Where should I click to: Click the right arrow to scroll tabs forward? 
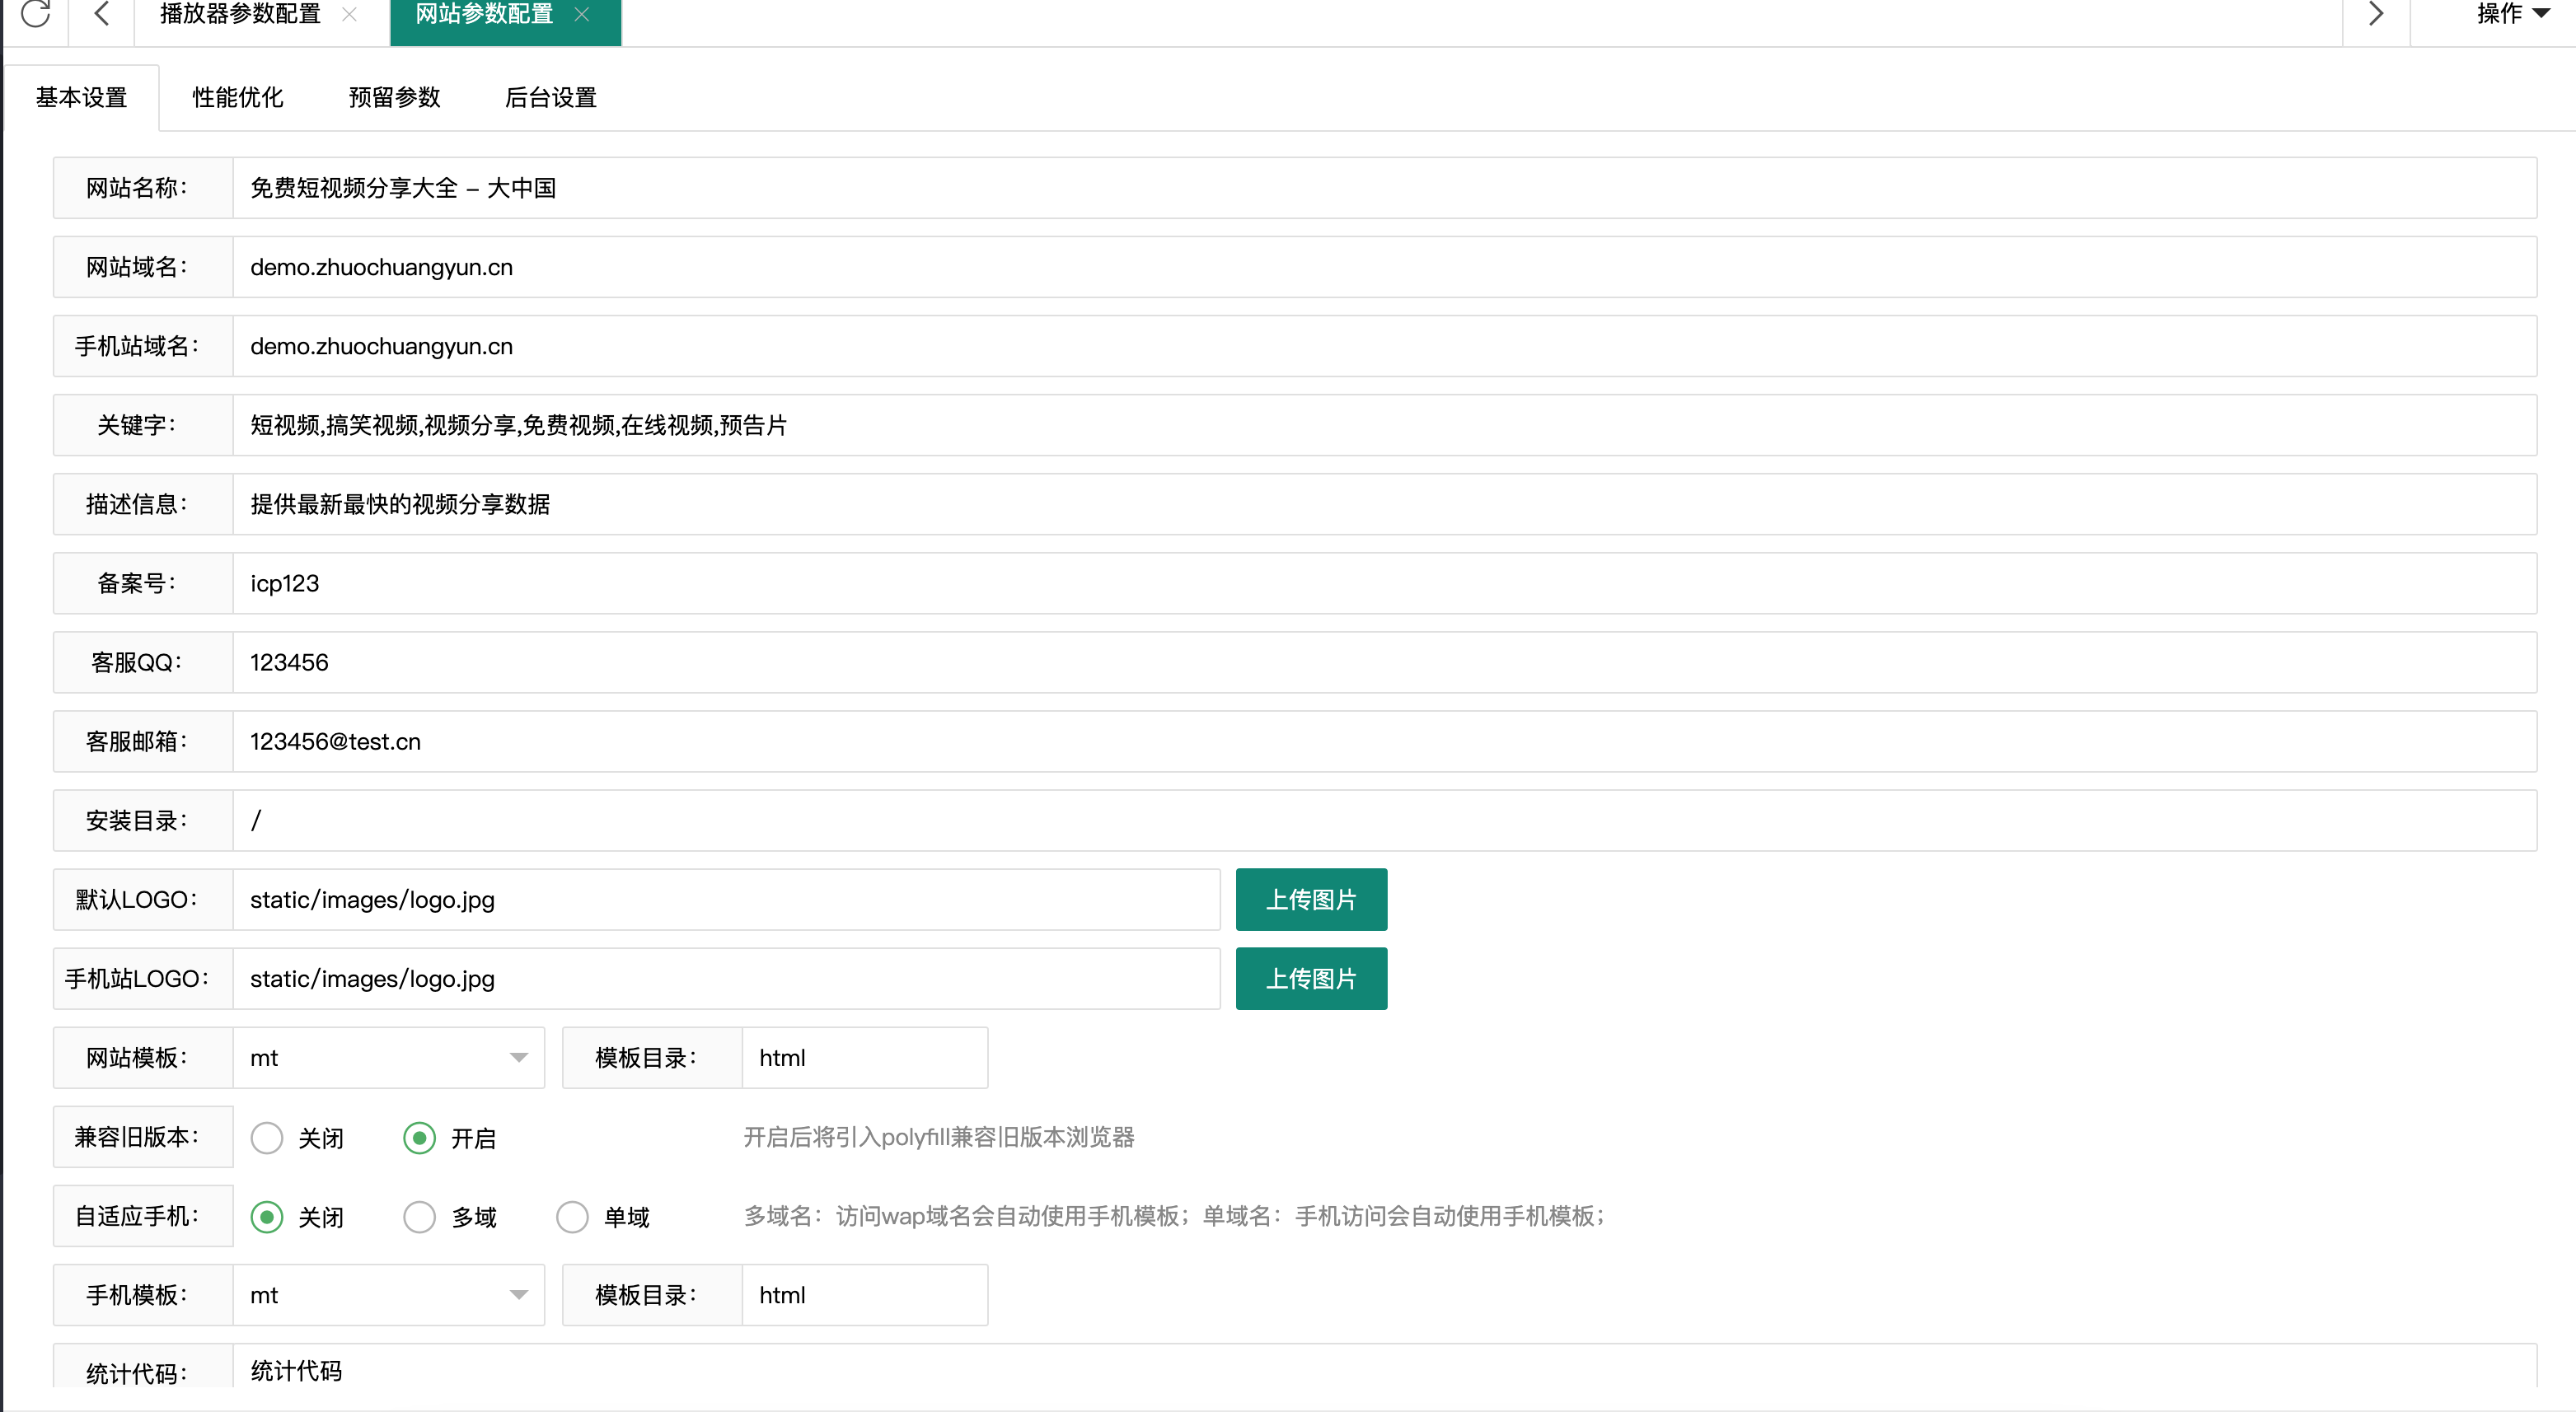[x=2376, y=13]
